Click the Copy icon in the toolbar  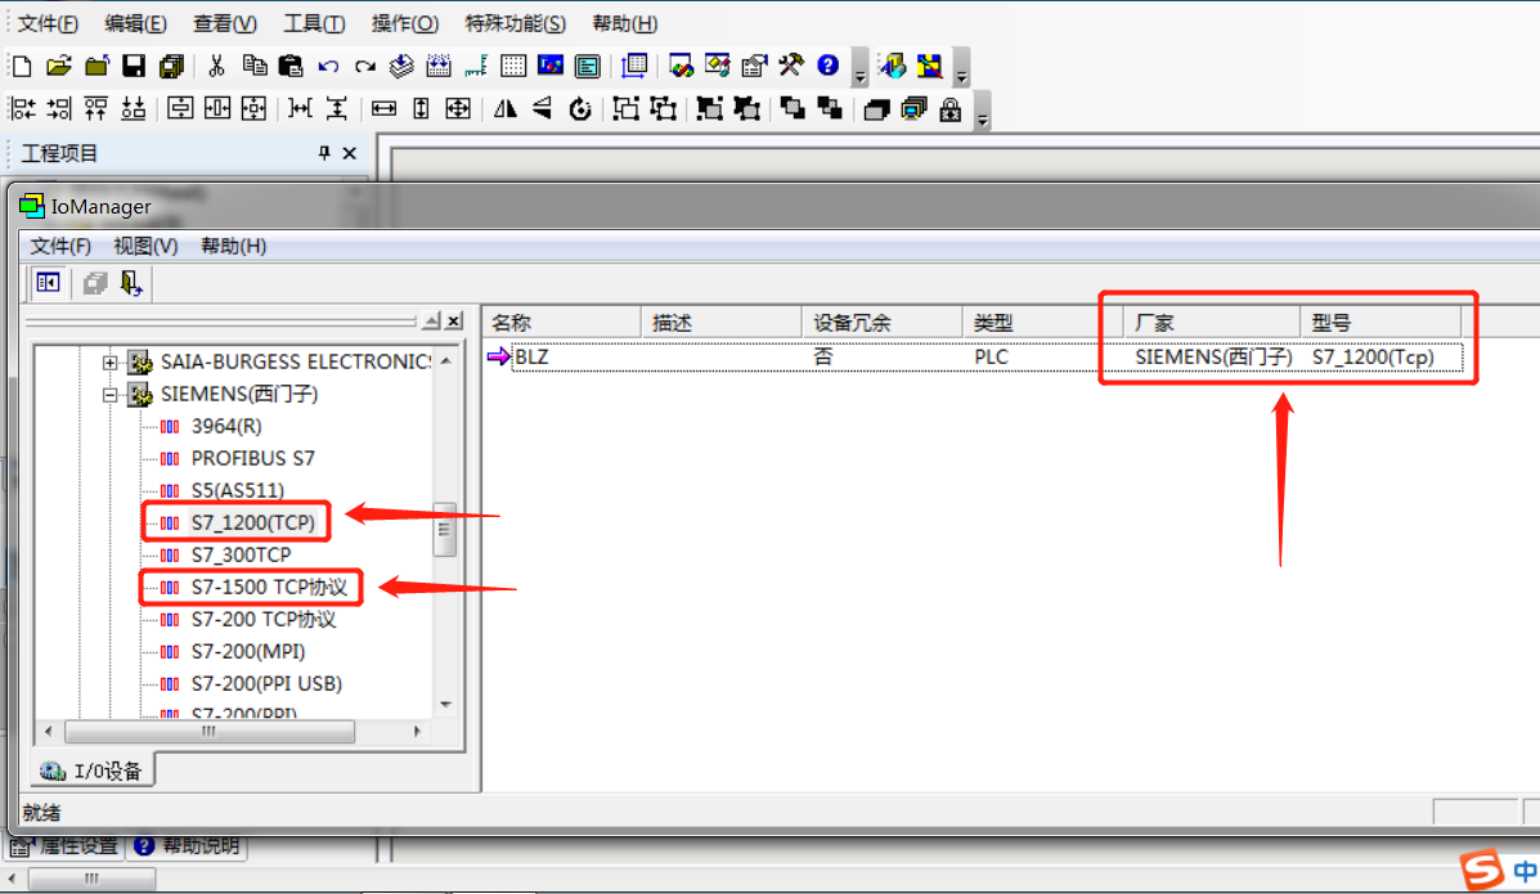click(x=254, y=66)
